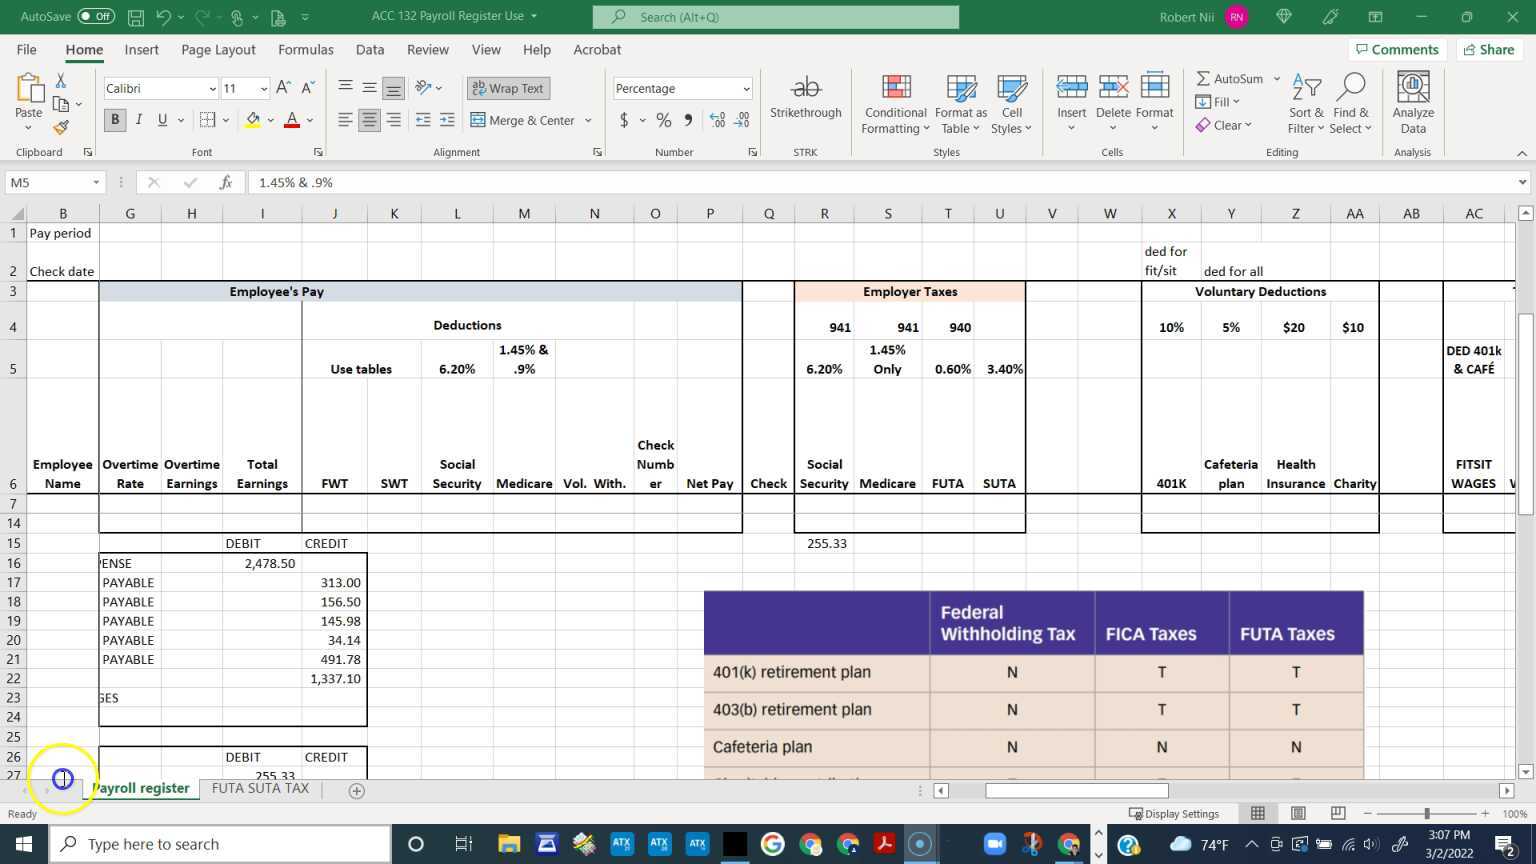Choose a font color from the swatch
The image size is (1536, 864).
(x=291, y=119)
